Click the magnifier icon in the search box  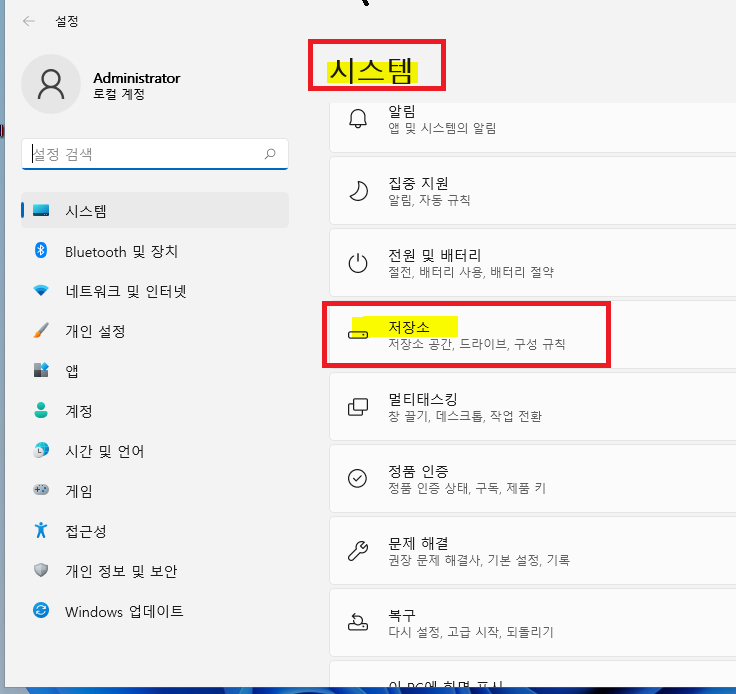point(270,153)
